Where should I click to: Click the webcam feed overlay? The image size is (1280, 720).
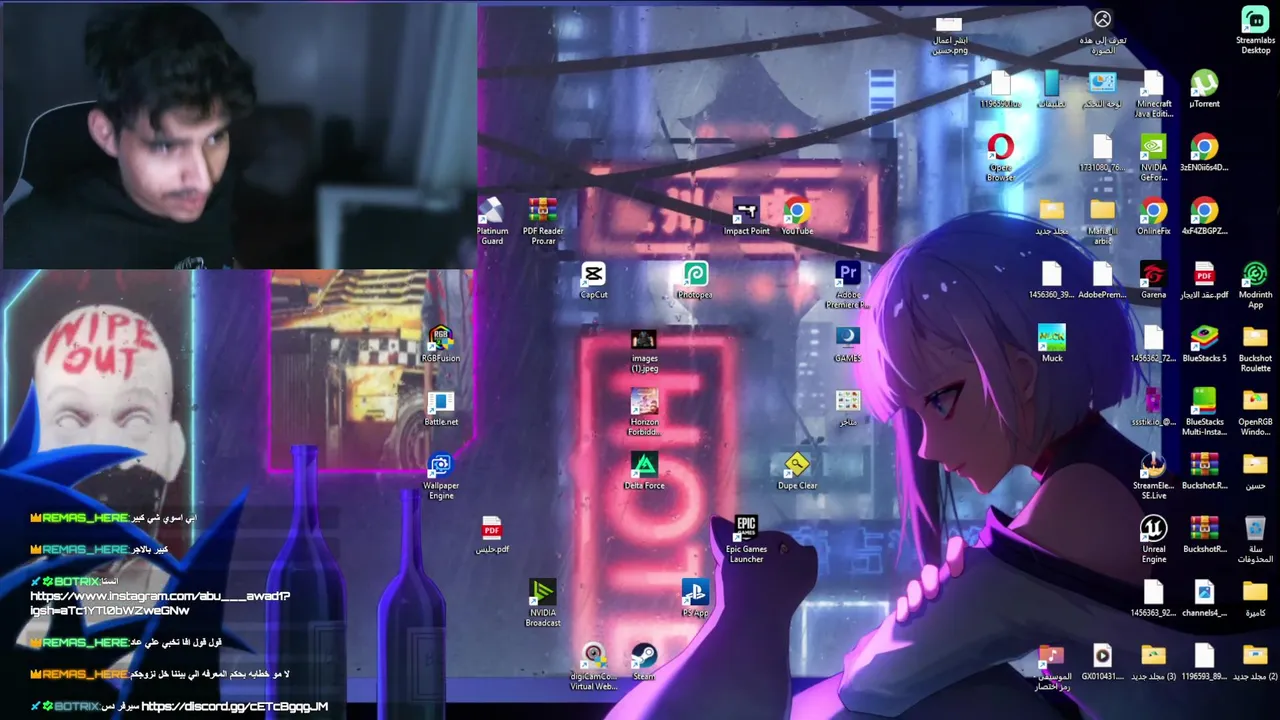coord(238,135)
